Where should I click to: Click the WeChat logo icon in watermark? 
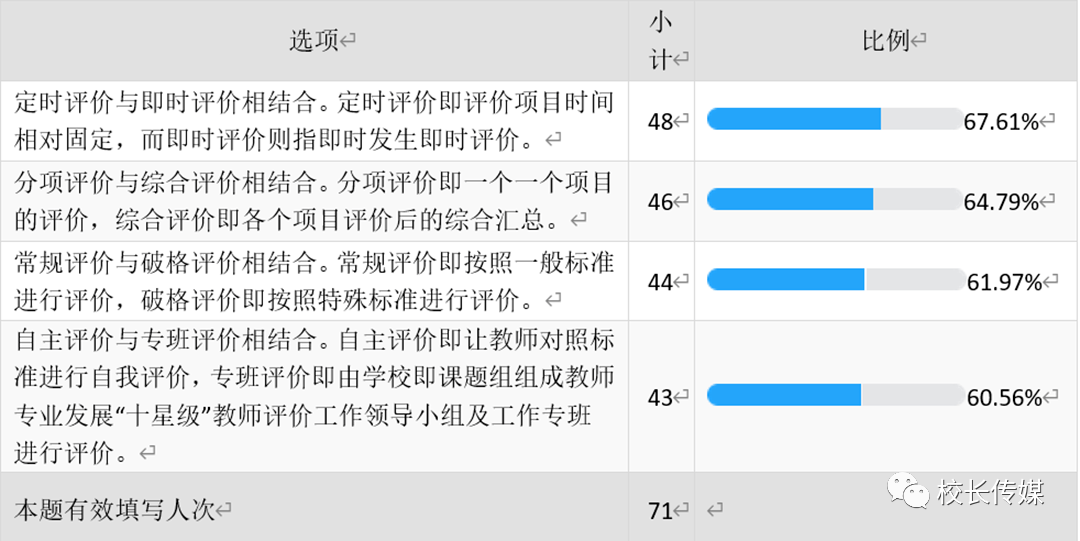[908, 491]
